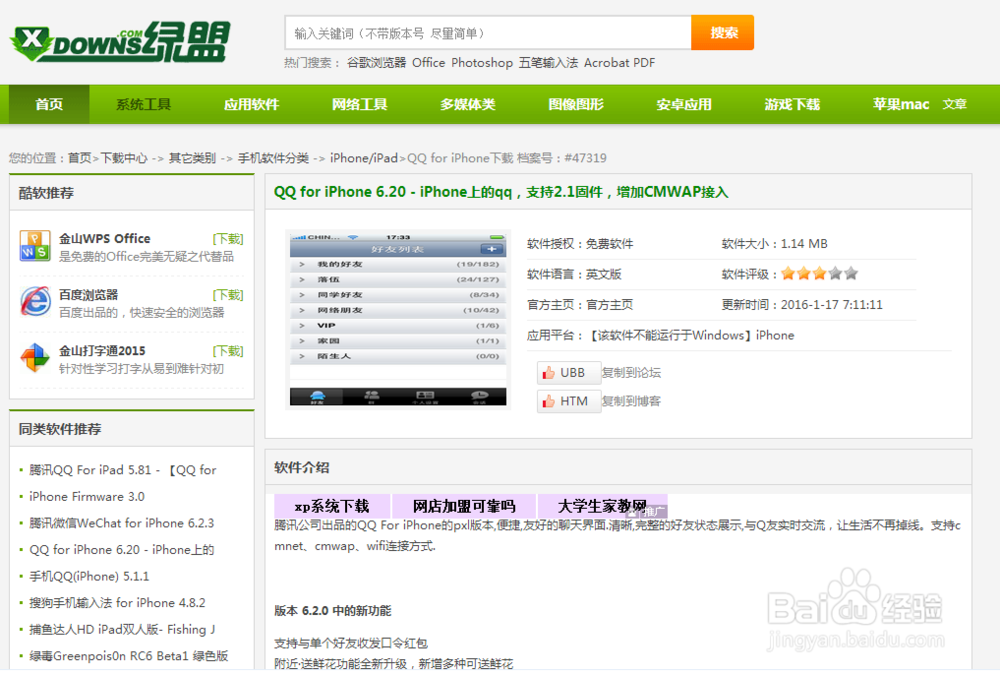Open the 网店加盟可靠吗 ad link
Image resolution: width=1000 pixels, height=675 pixels.
pos(464,507)
